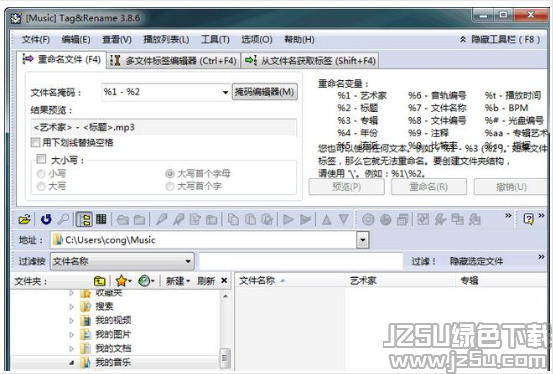The image size is (553, 374).
Task: Enable replace spaces with underscores checkbox
Action: point(35,142)
